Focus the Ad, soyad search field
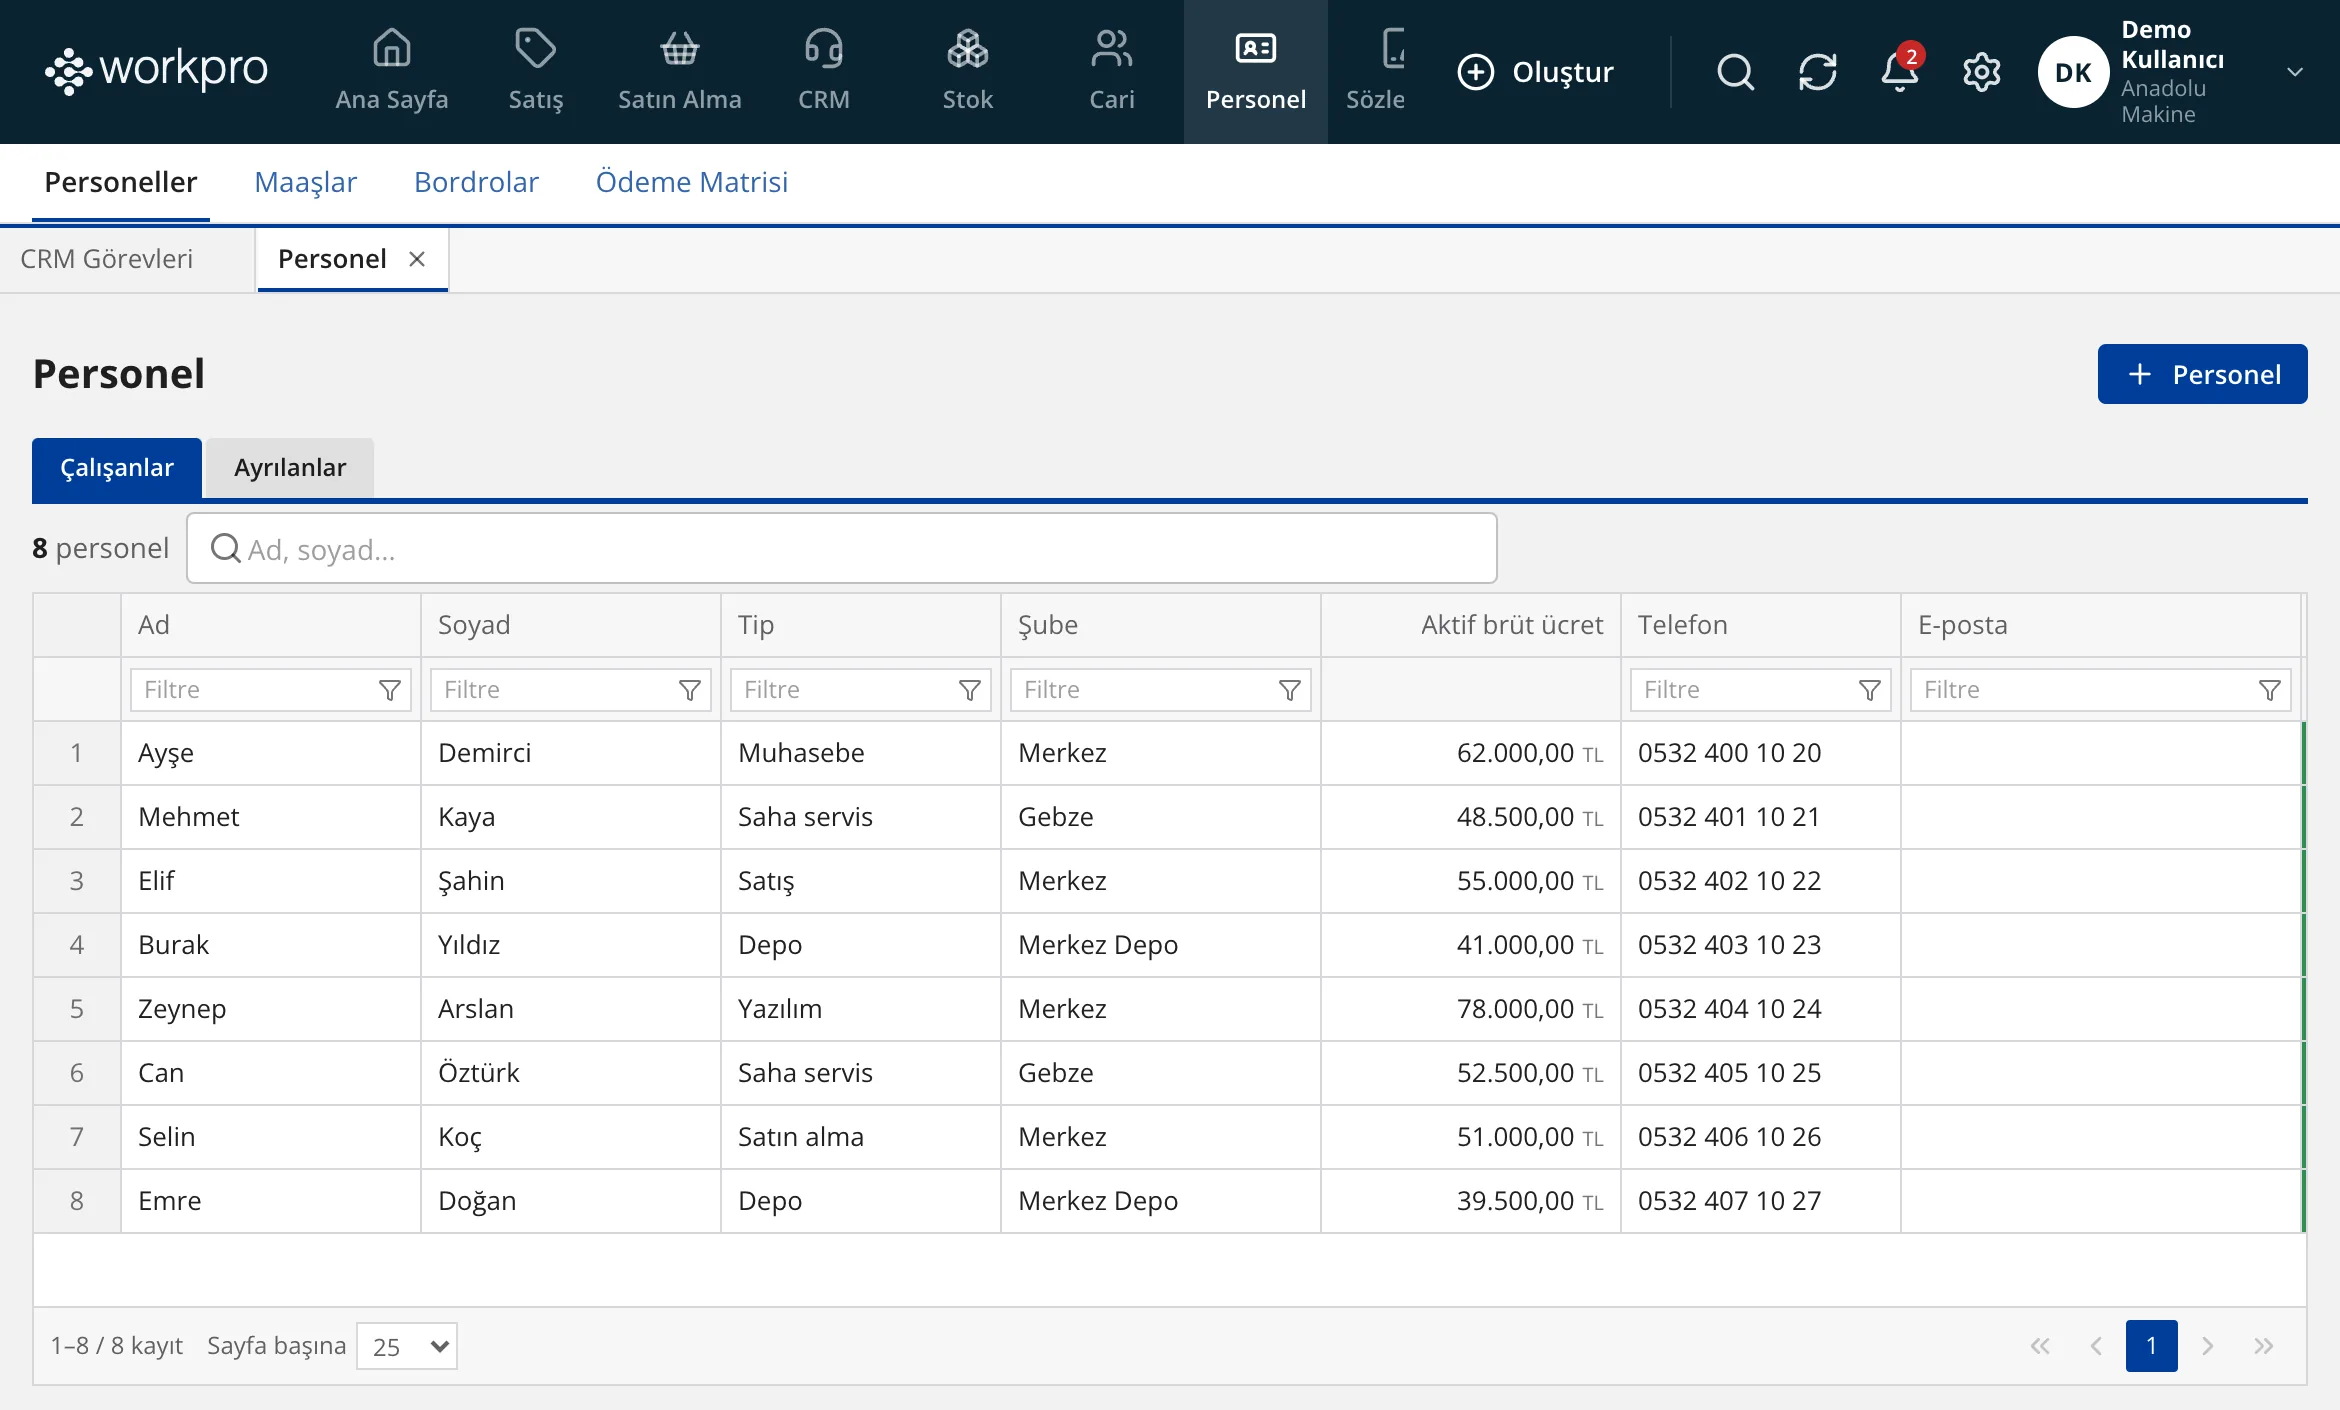The image size is (2340, 1410). [x=842, y=549]
